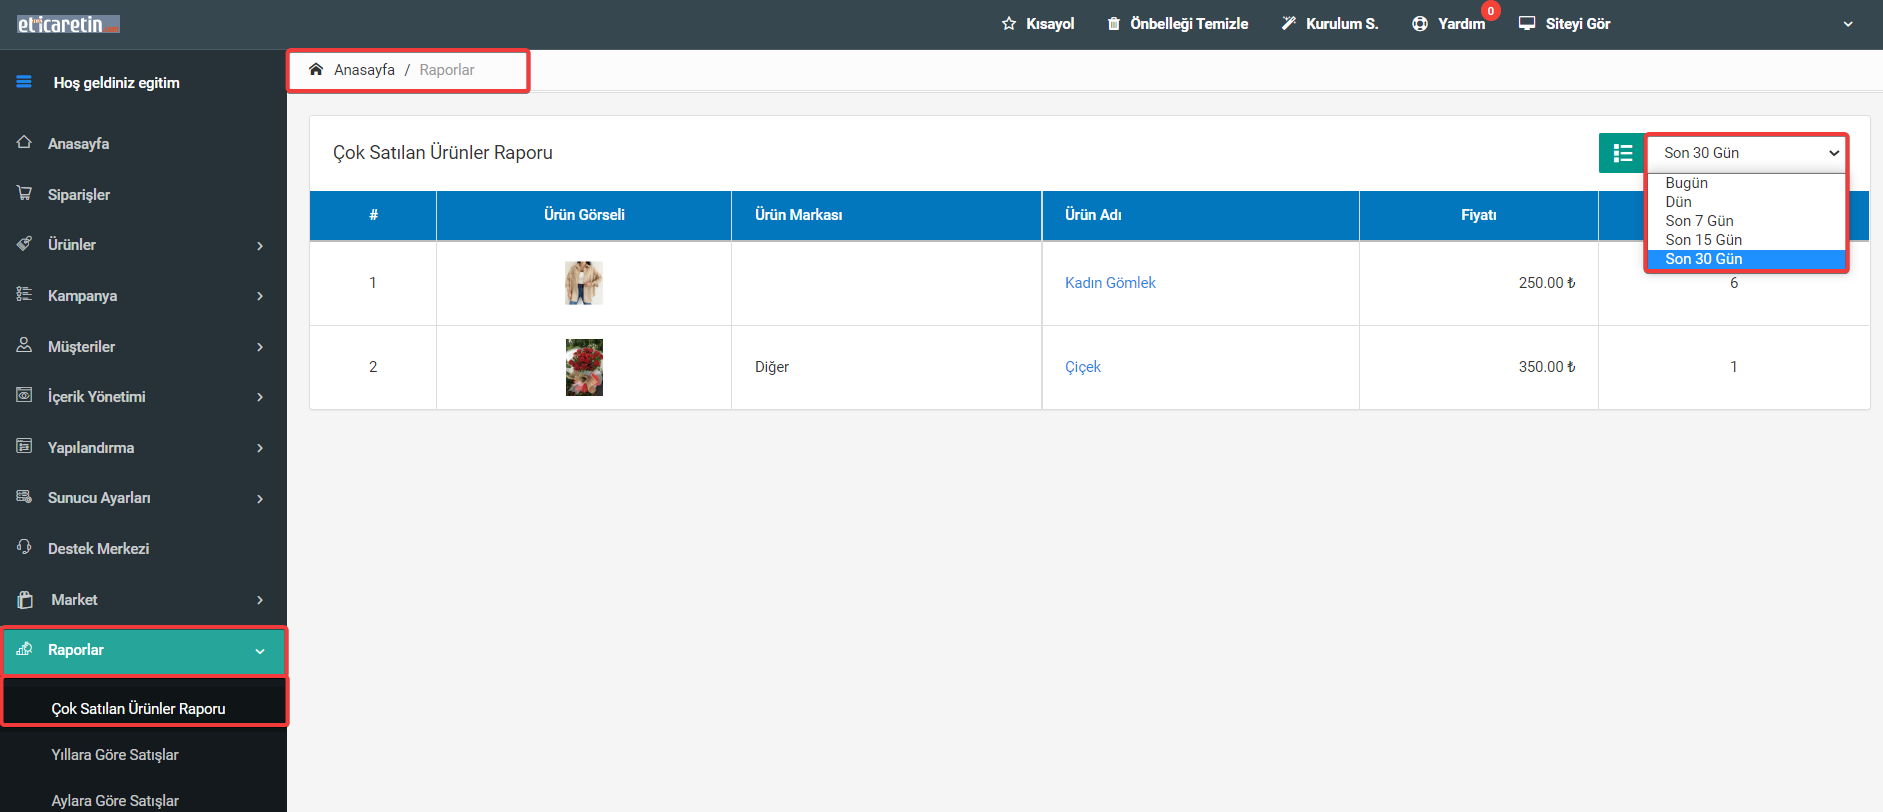
Task: Select Dün from period list
Action: pyautogui.click(x=1745, y=202)
